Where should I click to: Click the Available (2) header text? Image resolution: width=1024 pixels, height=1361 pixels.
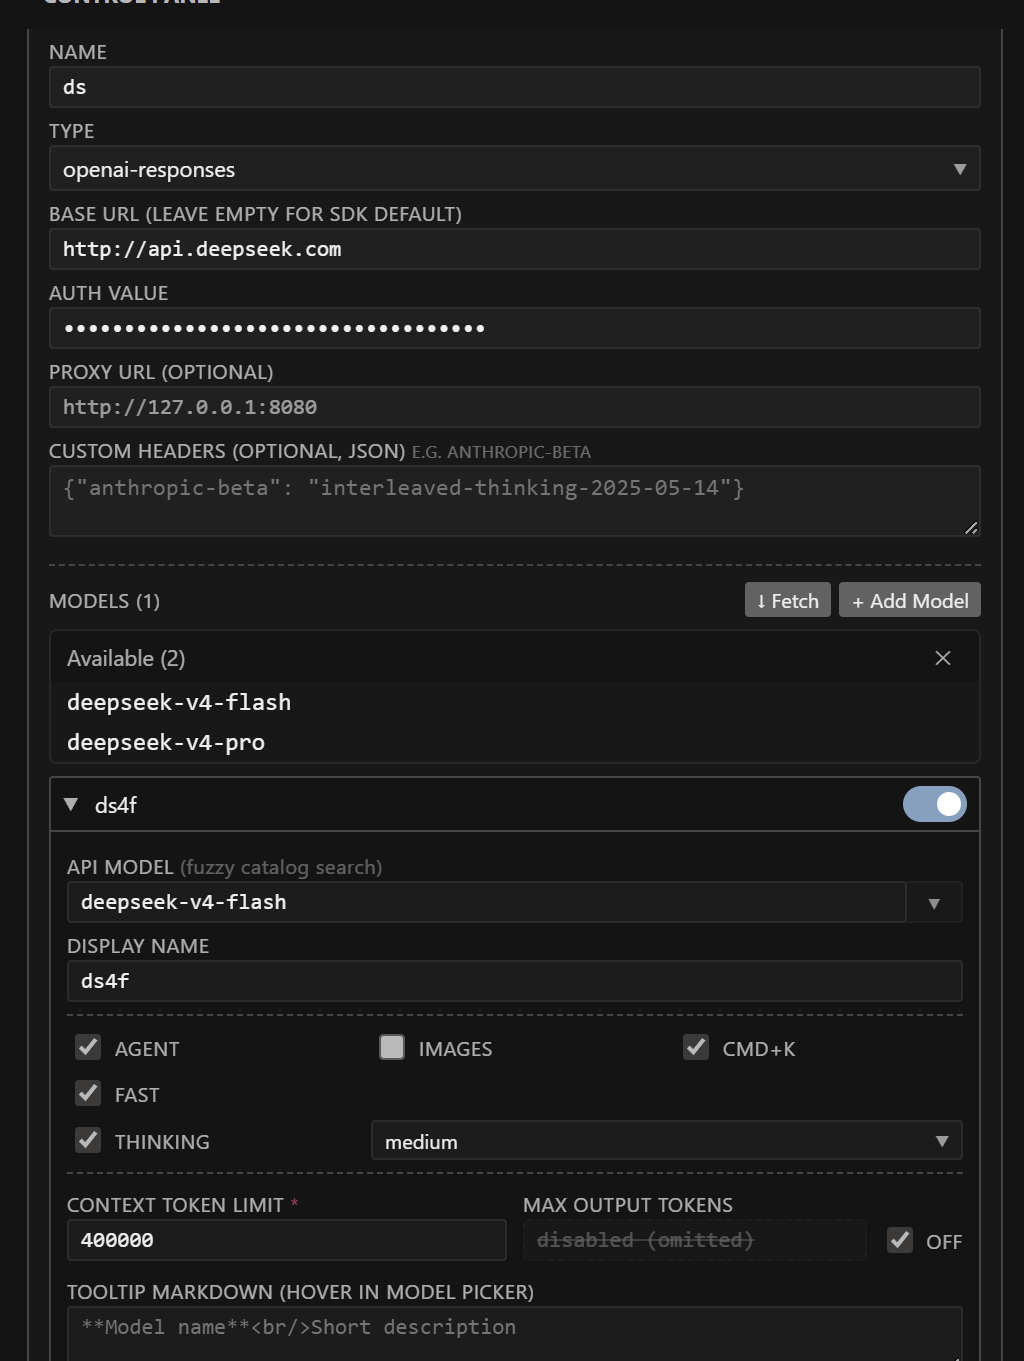point(126,658)
